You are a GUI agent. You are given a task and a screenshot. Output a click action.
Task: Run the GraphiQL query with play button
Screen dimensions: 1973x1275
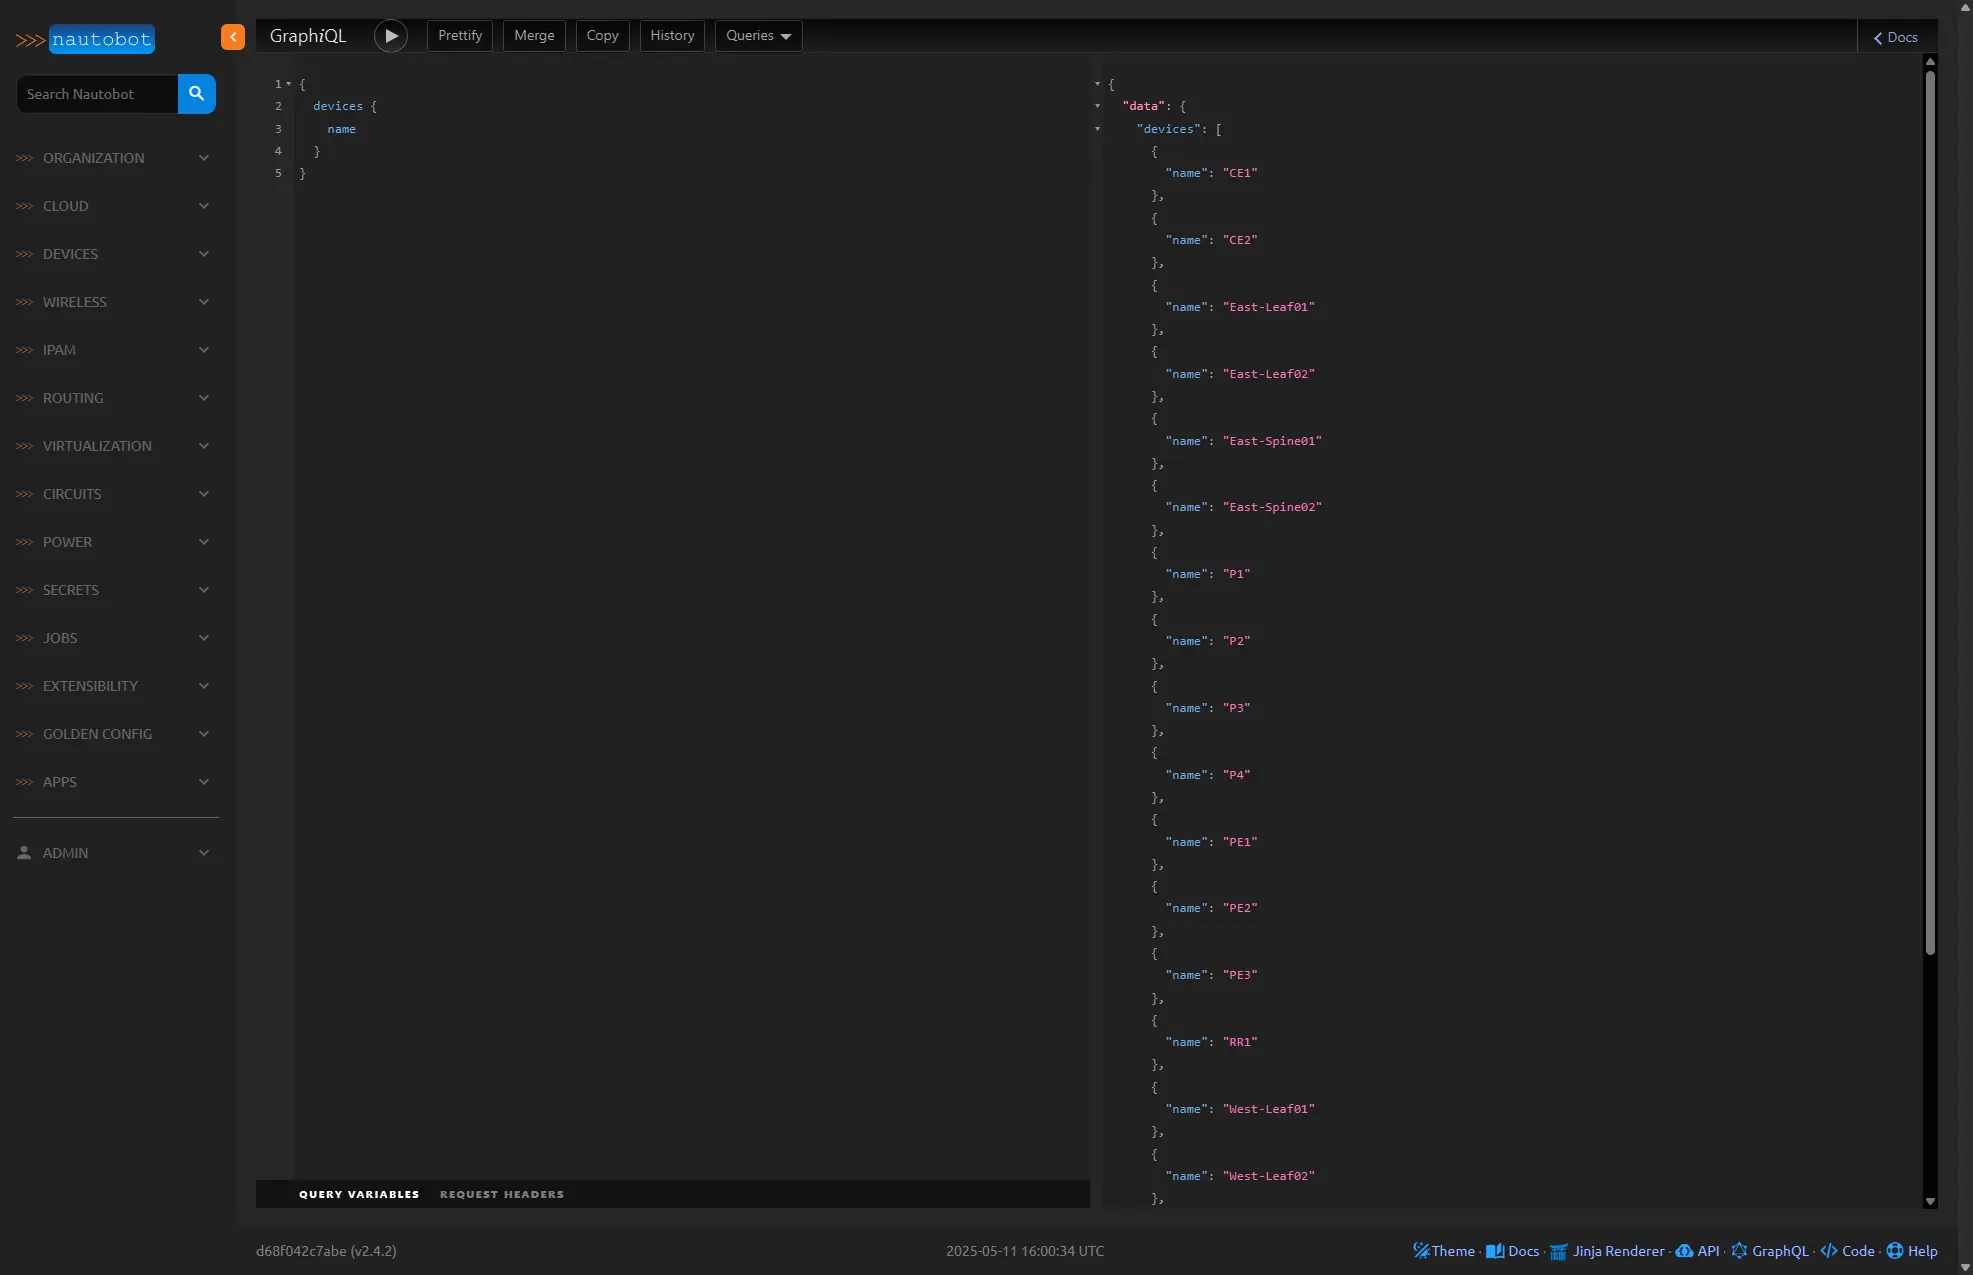(391, 36)
